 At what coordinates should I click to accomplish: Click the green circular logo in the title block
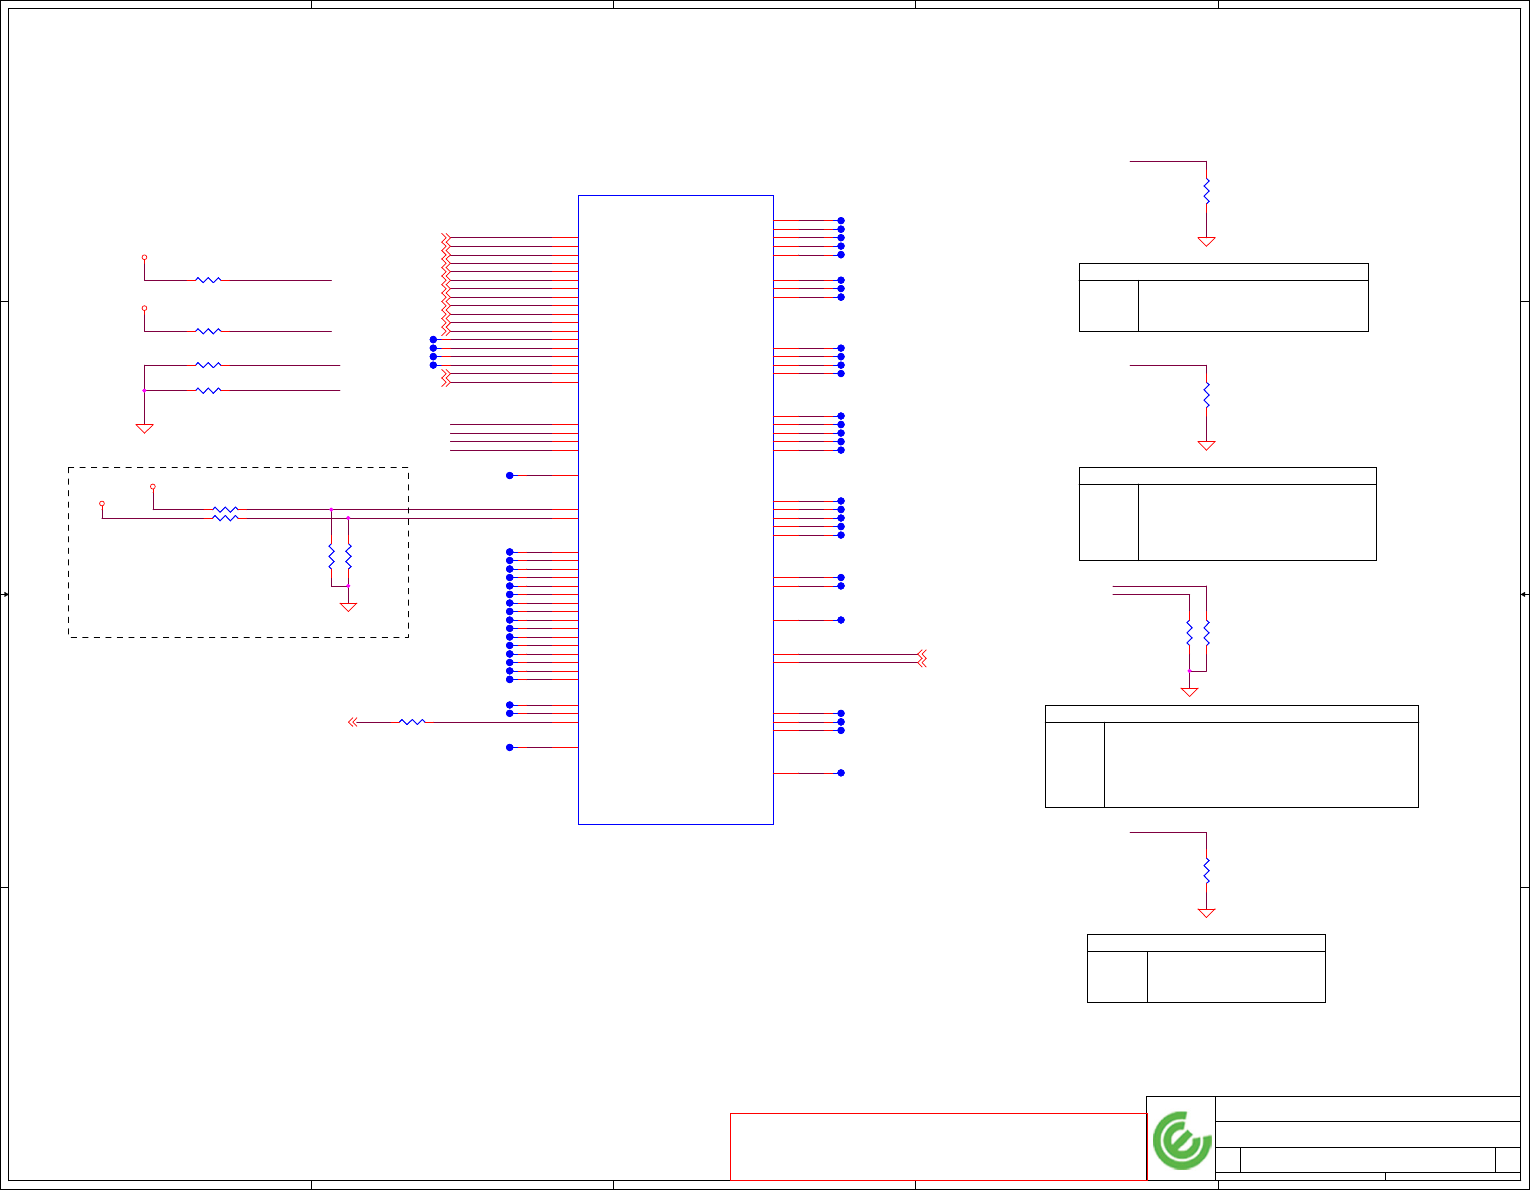pyautogui.click(x=1181, y=1140)
